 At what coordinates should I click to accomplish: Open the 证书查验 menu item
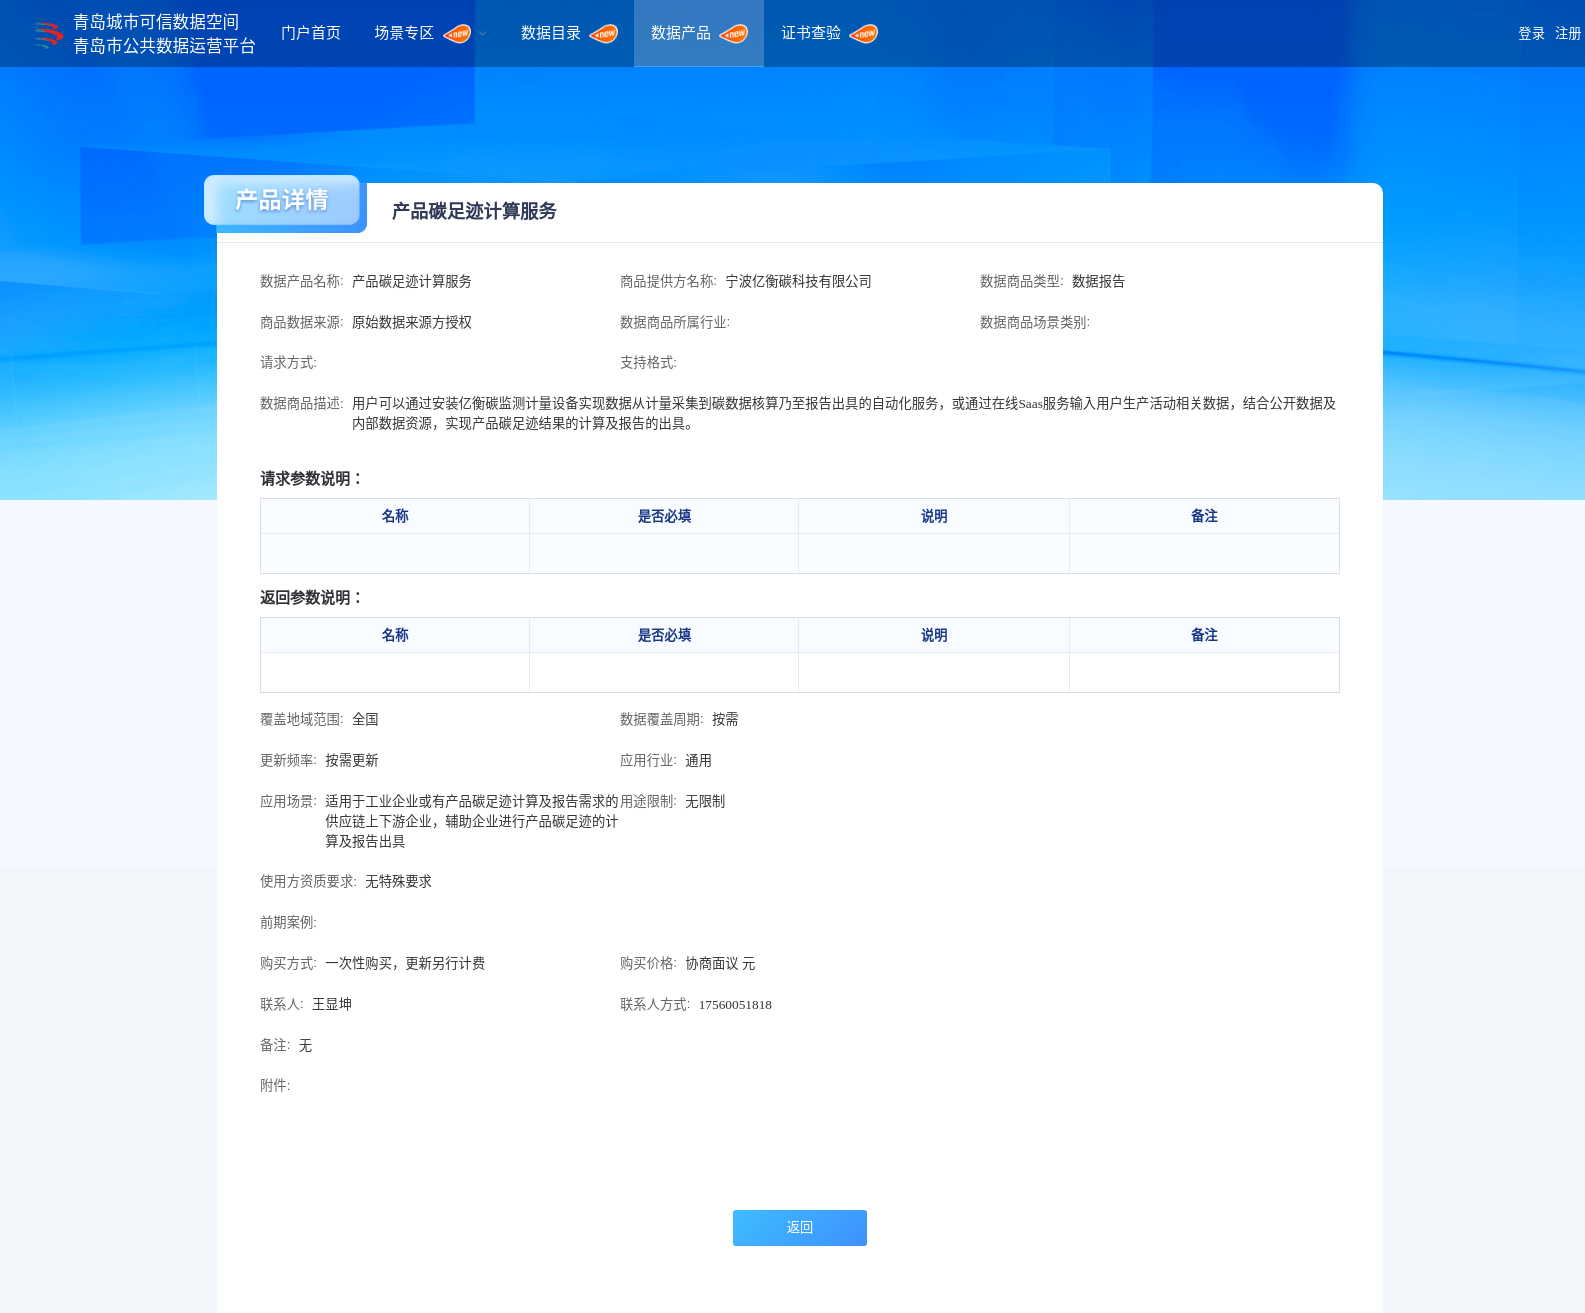pos(811,33)
